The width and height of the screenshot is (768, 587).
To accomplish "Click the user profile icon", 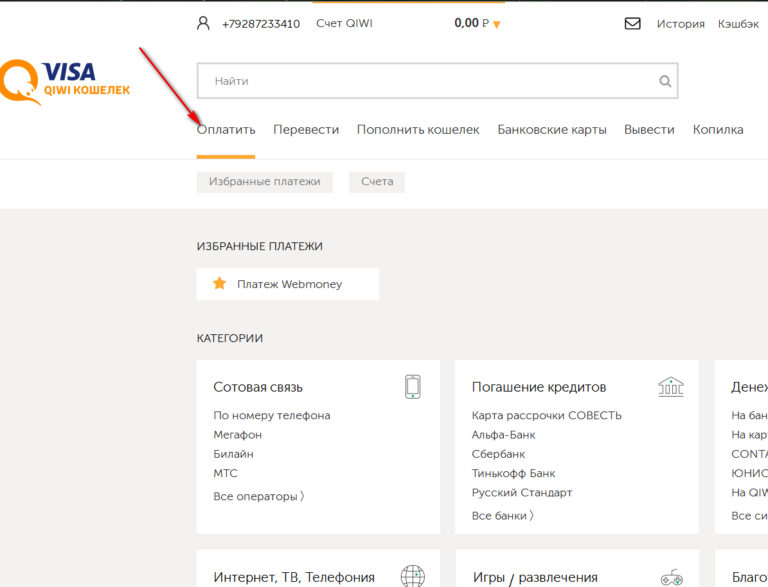I will click(204, 23).
